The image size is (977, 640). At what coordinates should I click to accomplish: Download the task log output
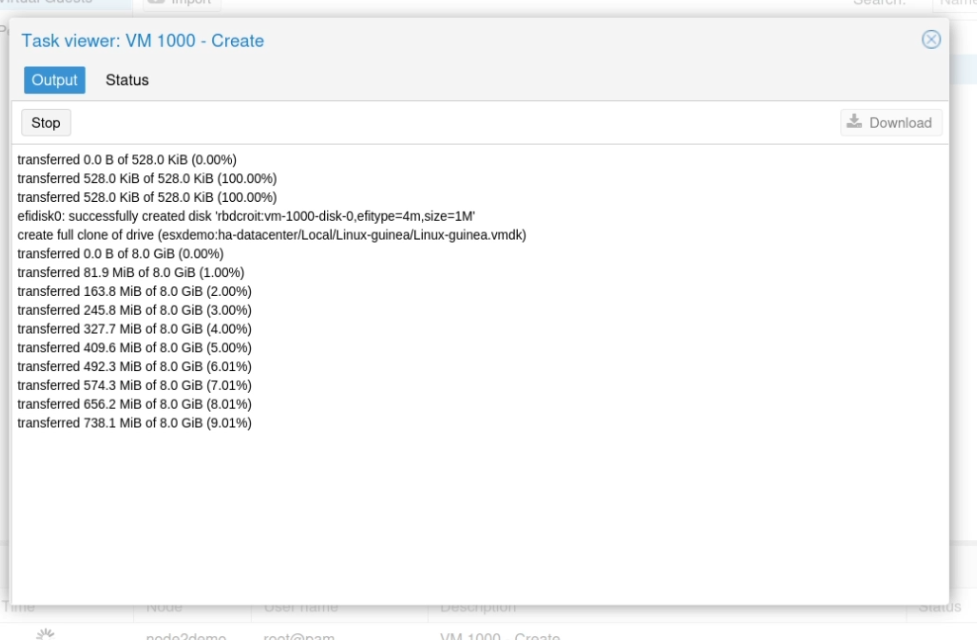pyautogui.click(x=891, y=123)
